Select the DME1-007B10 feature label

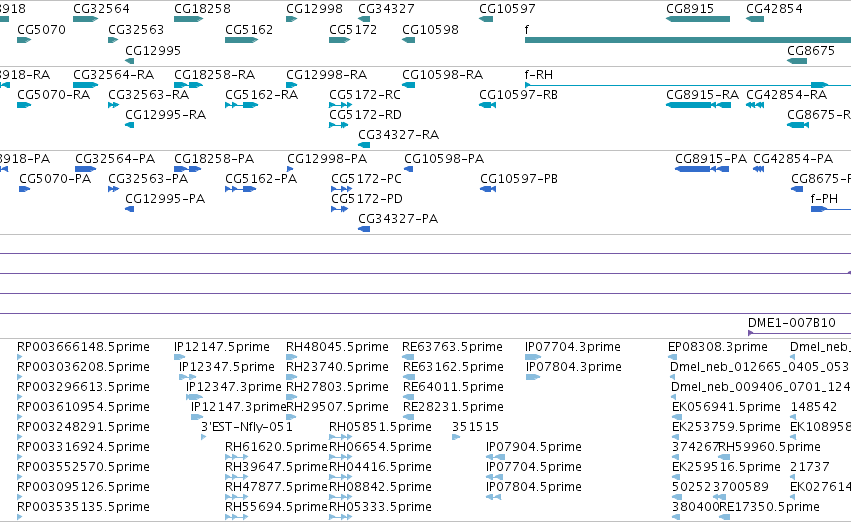pos(792,323)
